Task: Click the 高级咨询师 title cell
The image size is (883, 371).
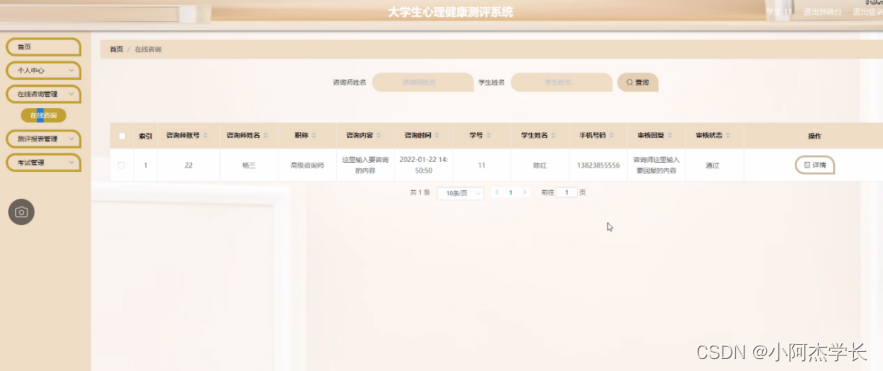Action: click(x=307, y=166)
